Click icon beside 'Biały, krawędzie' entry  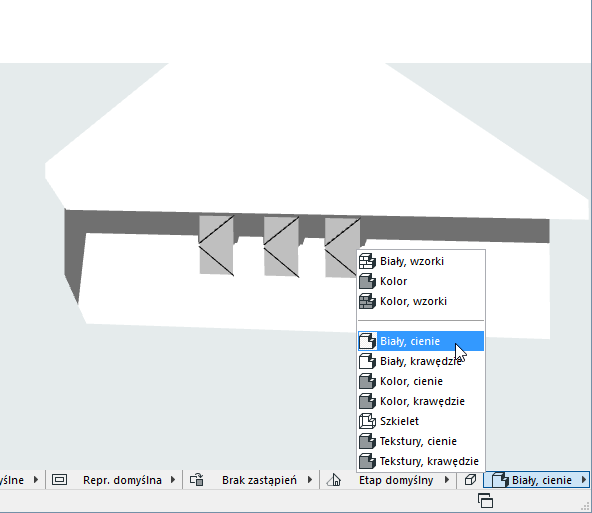pyautogui.click(x=367, y=361)
